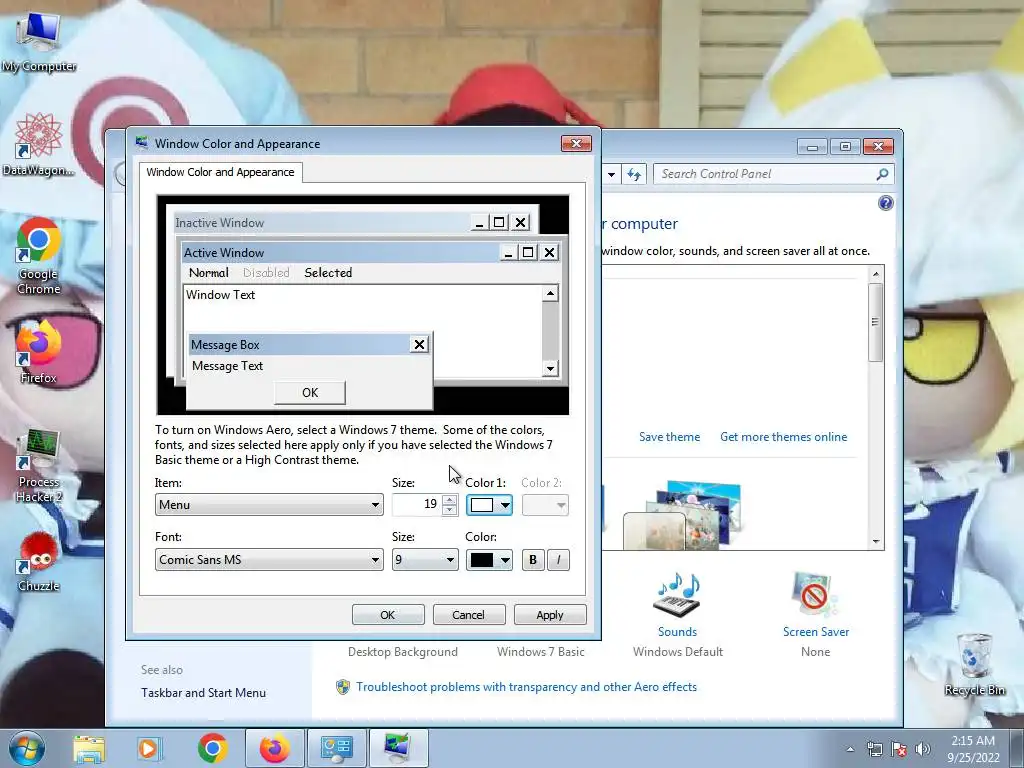This screenshot has width=1024, height=768.
Task: Click the taskbar clock showing 2:15 AM
Action: pyautogui.click(x=973, y=749)
